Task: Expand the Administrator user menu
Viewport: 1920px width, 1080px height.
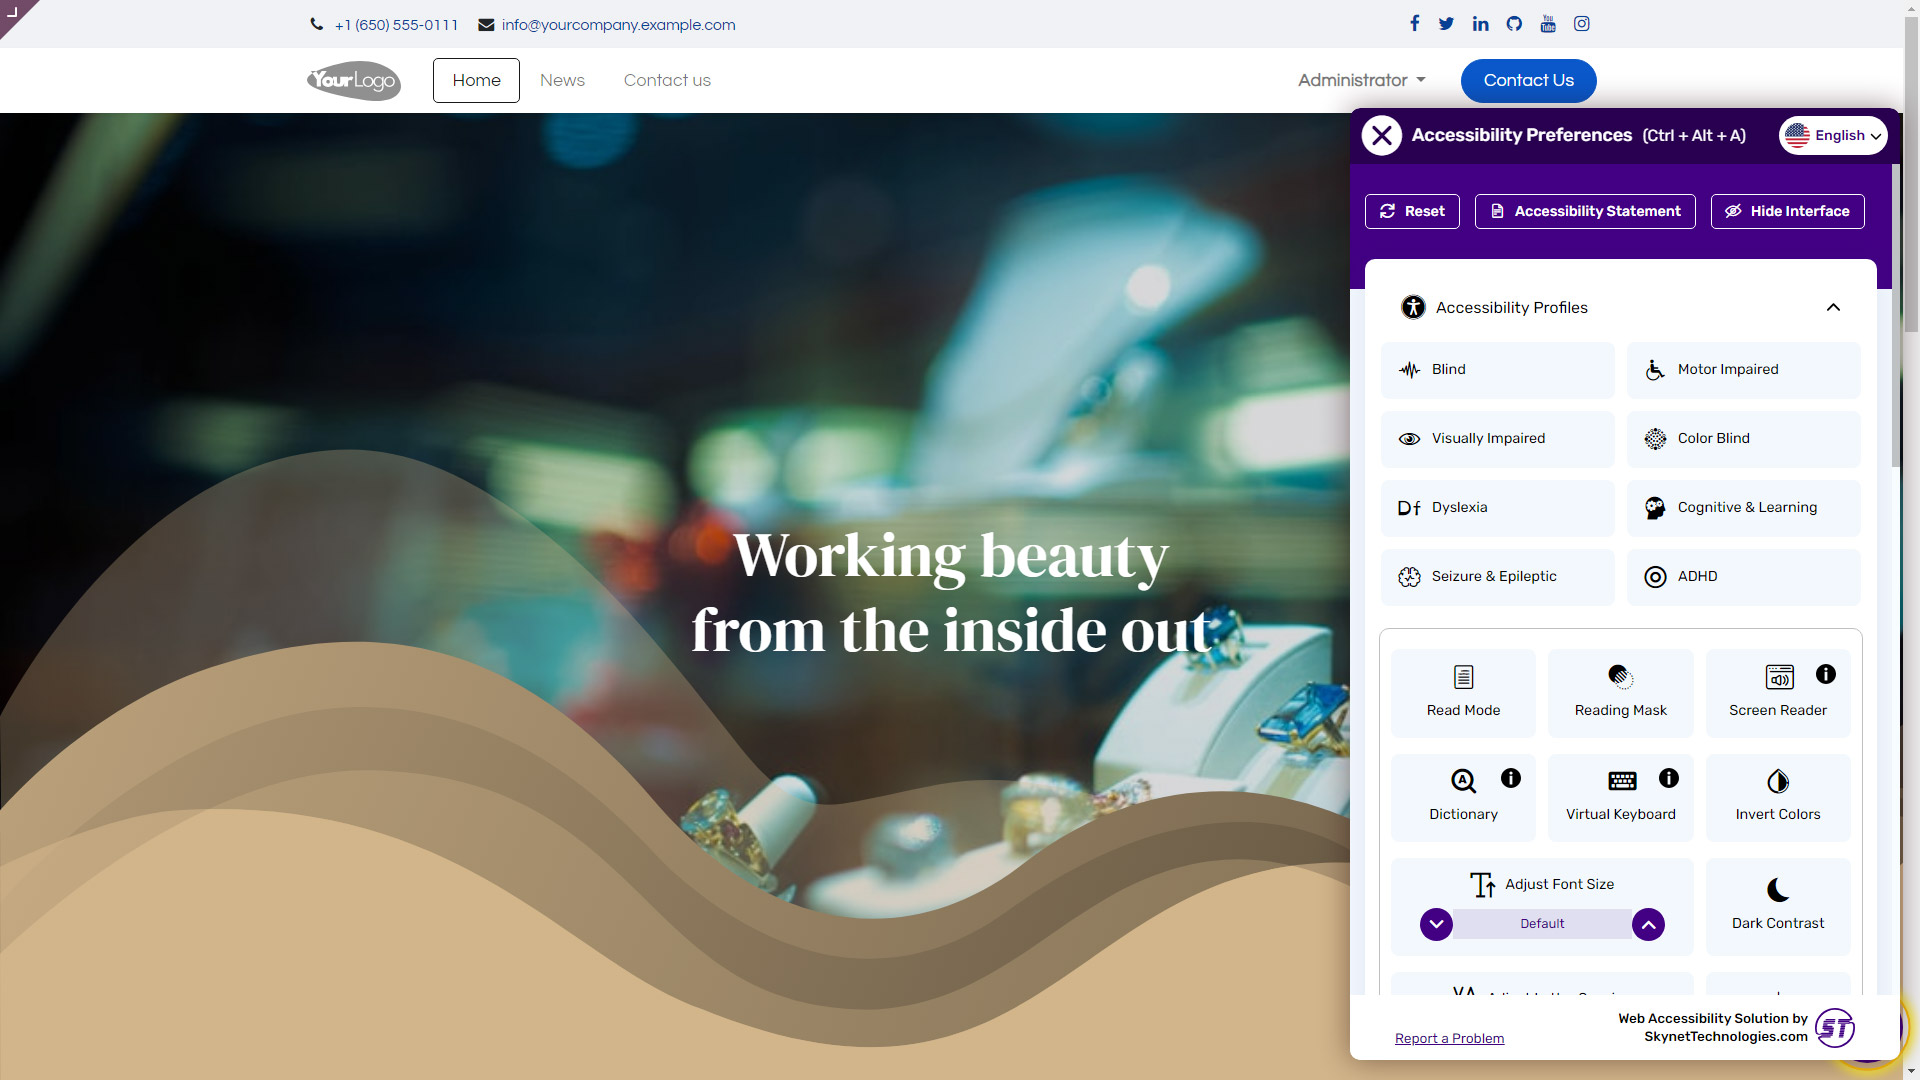Action: coord(1361,80)
